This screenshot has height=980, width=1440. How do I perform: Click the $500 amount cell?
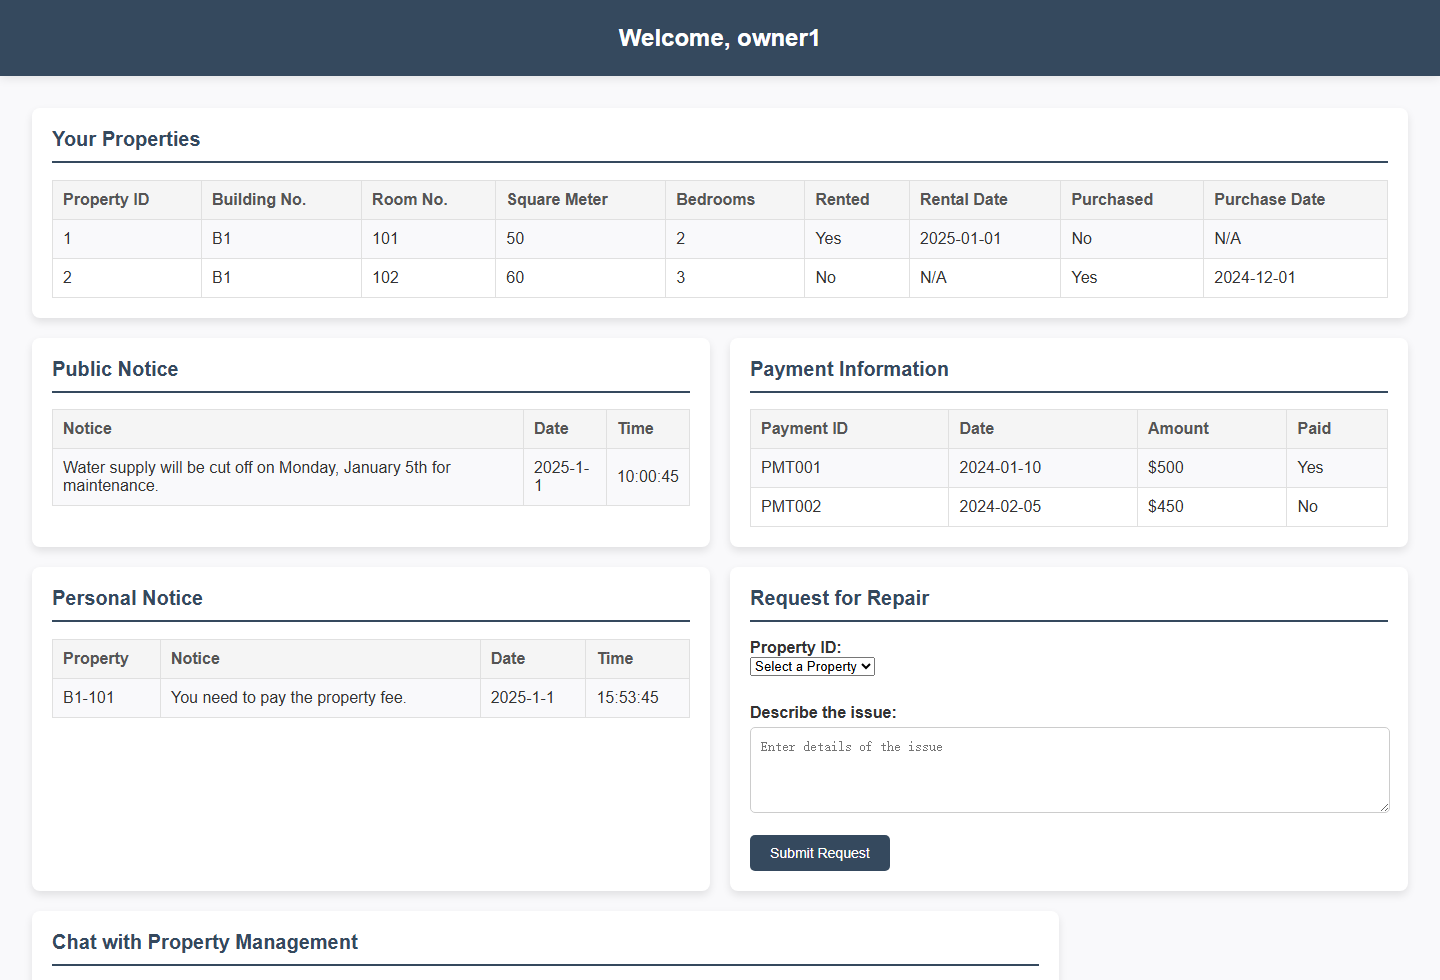point(1212,468)
